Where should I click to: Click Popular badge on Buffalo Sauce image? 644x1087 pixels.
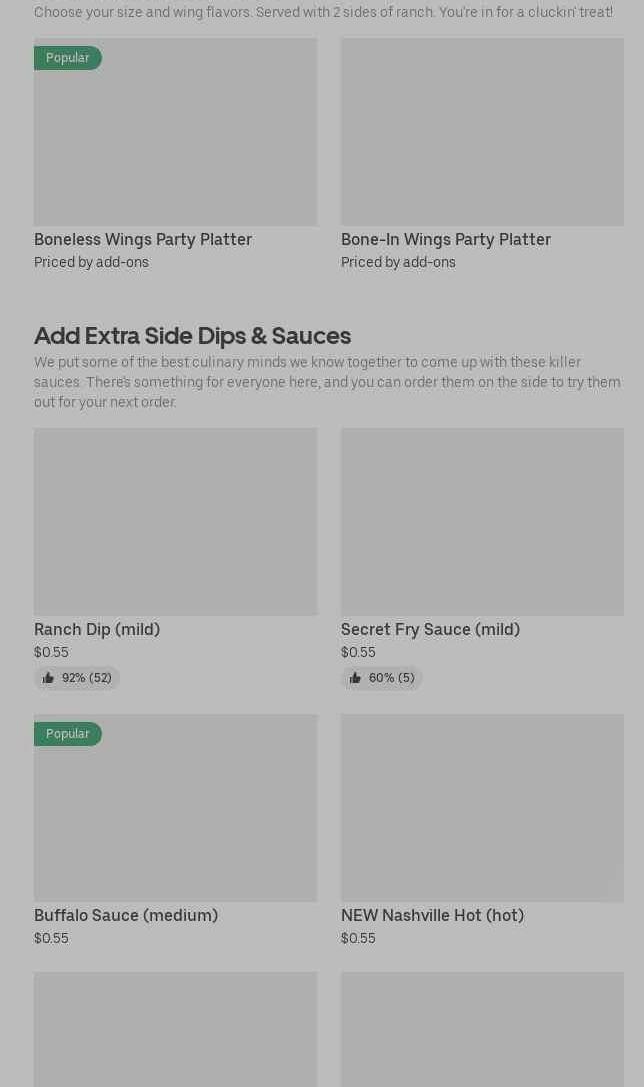68,734
